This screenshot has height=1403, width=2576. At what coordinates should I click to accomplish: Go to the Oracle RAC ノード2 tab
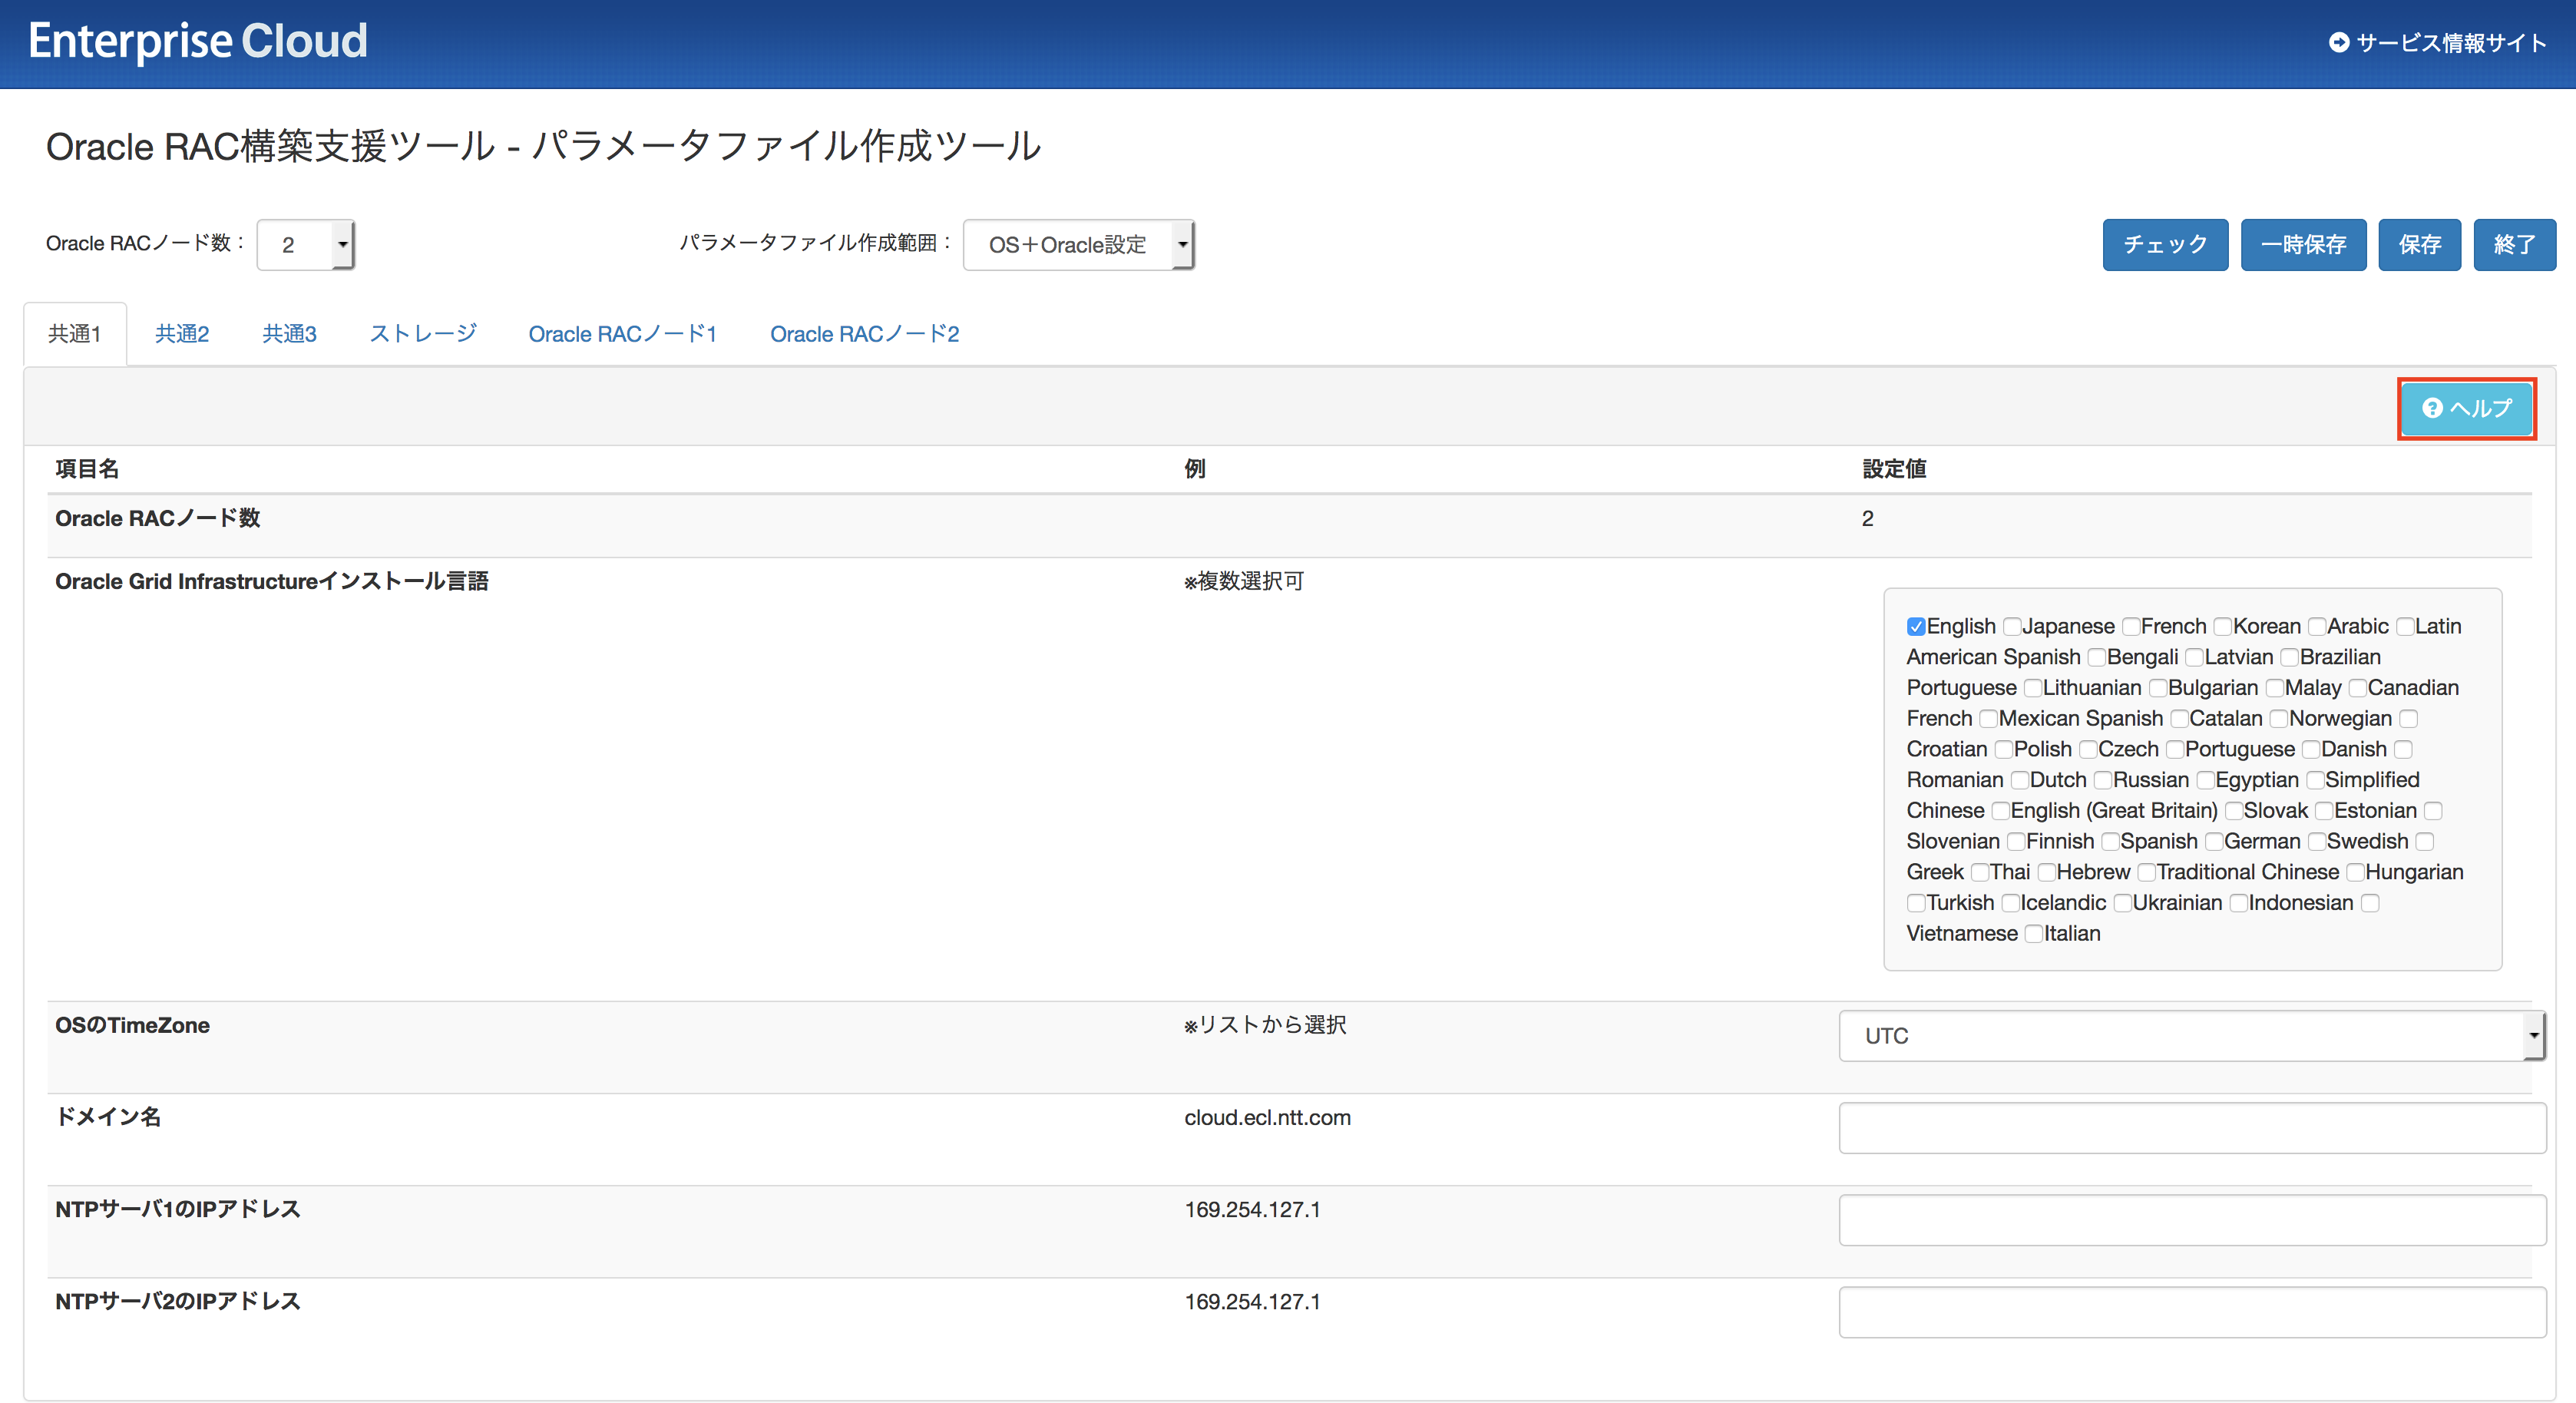864,334
